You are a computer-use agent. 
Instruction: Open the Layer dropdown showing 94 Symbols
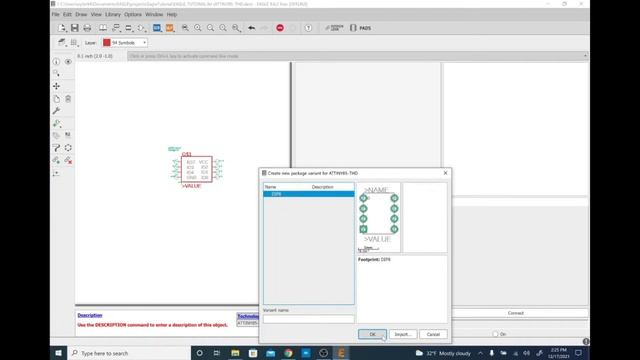[x=125, y=42]
